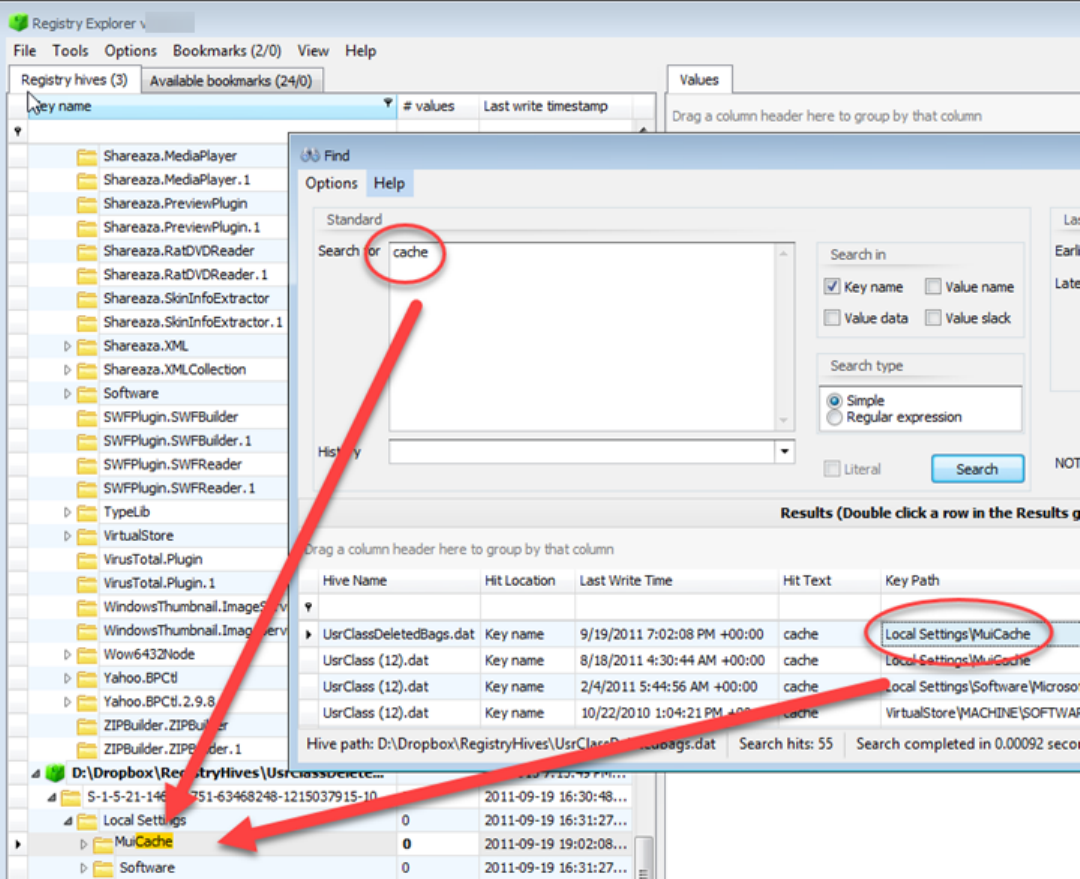Screen dimensions: 1080x879
Task: Sort results by the Key Path column
Action: pos(979,581)
